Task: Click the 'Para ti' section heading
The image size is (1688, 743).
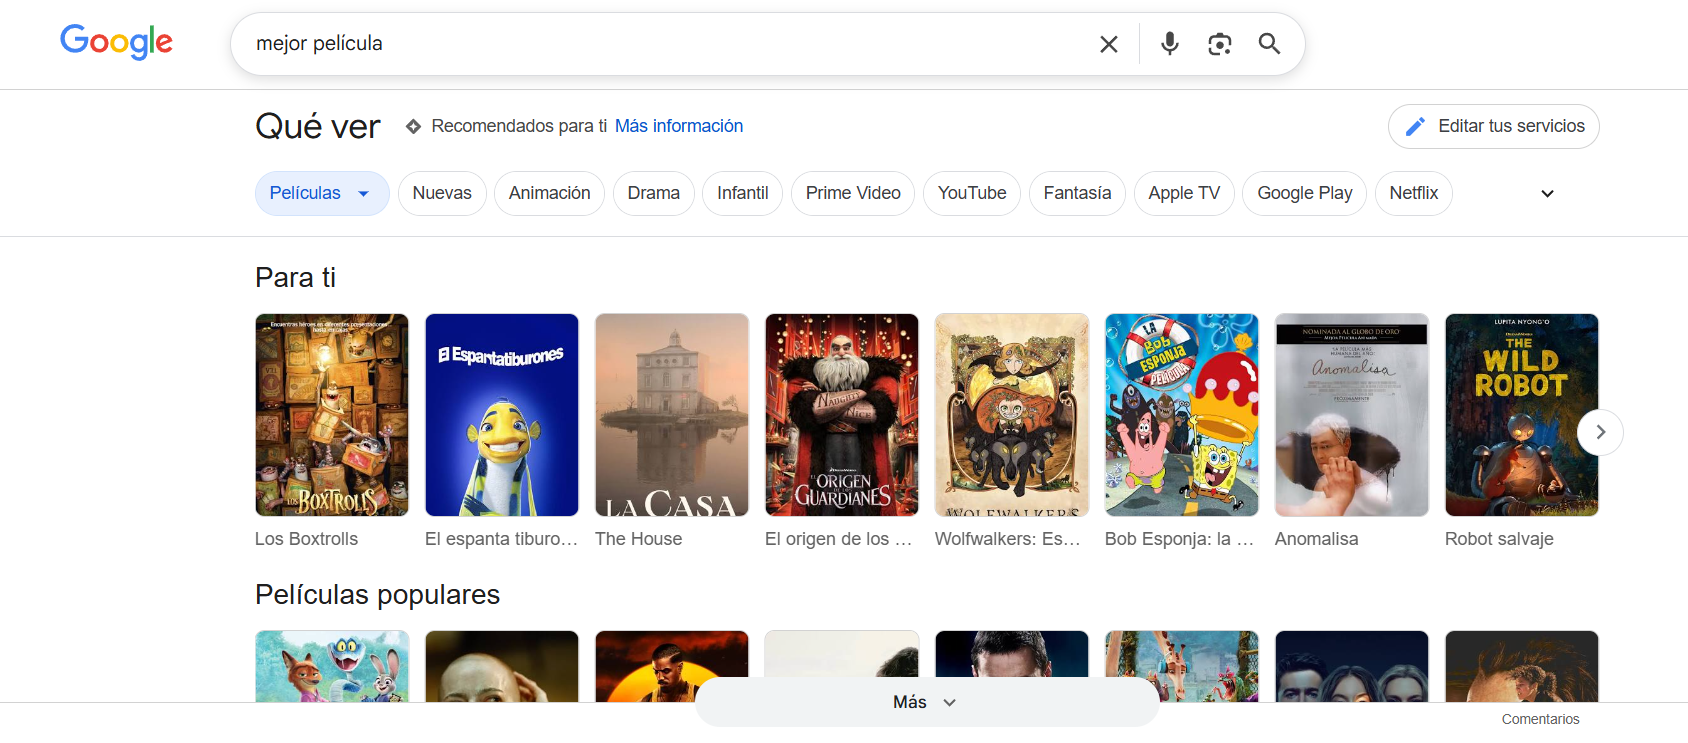Action: pos(295,277)
